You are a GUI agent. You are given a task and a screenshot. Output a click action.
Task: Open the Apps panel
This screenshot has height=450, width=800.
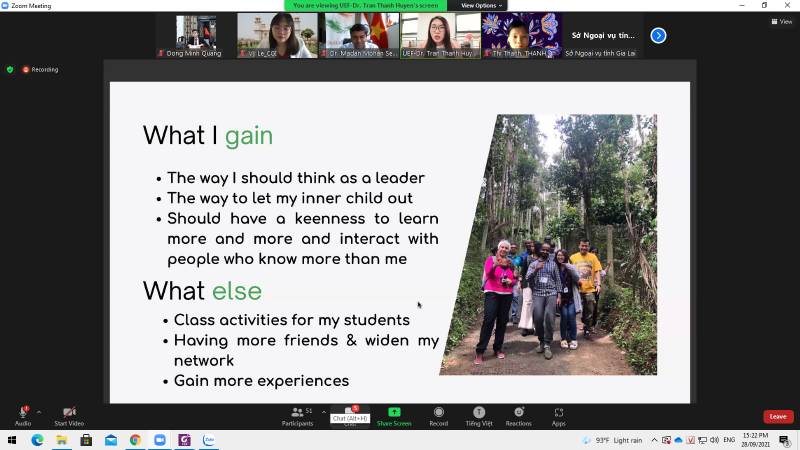point(558,413)
